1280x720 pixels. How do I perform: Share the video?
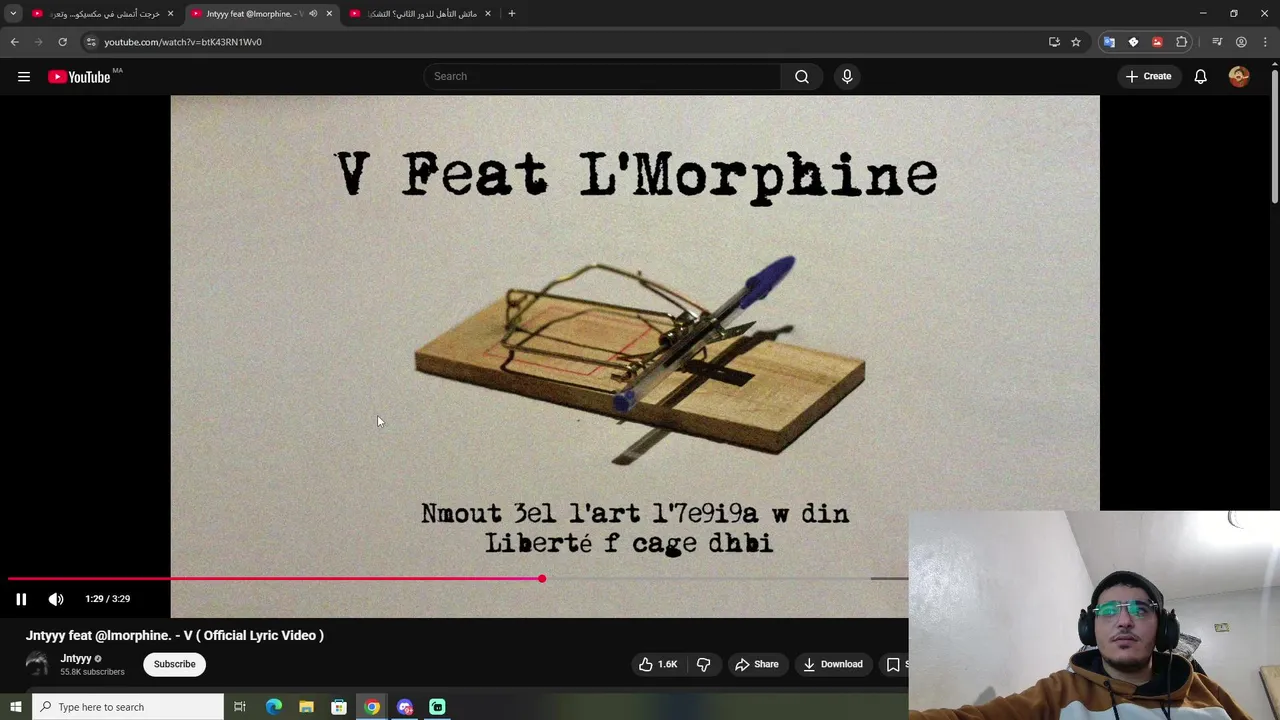(x=757, y=664)
